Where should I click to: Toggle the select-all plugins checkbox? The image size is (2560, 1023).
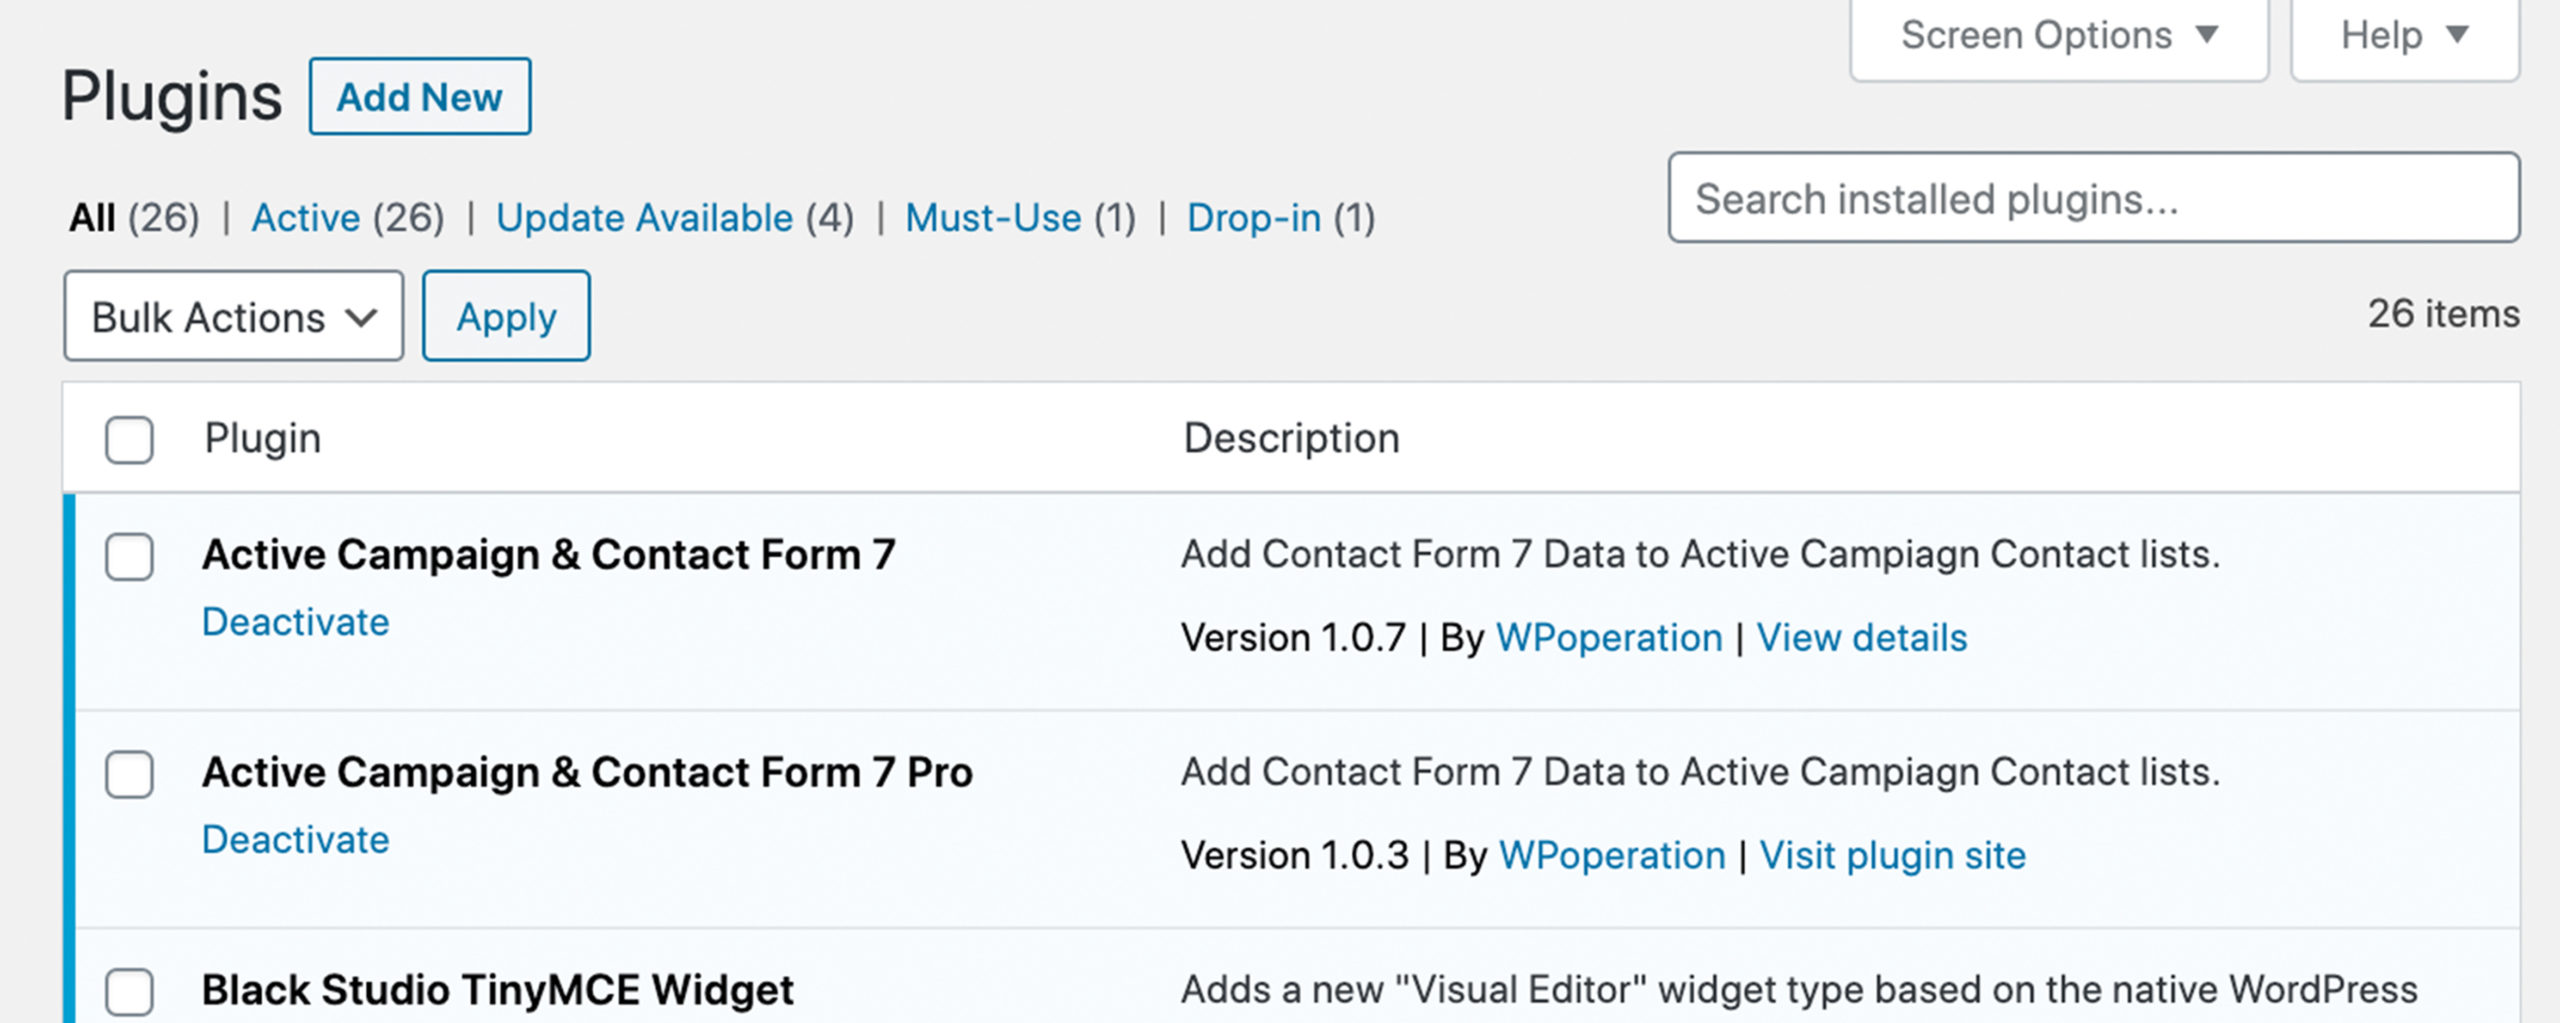coord(129,440)
